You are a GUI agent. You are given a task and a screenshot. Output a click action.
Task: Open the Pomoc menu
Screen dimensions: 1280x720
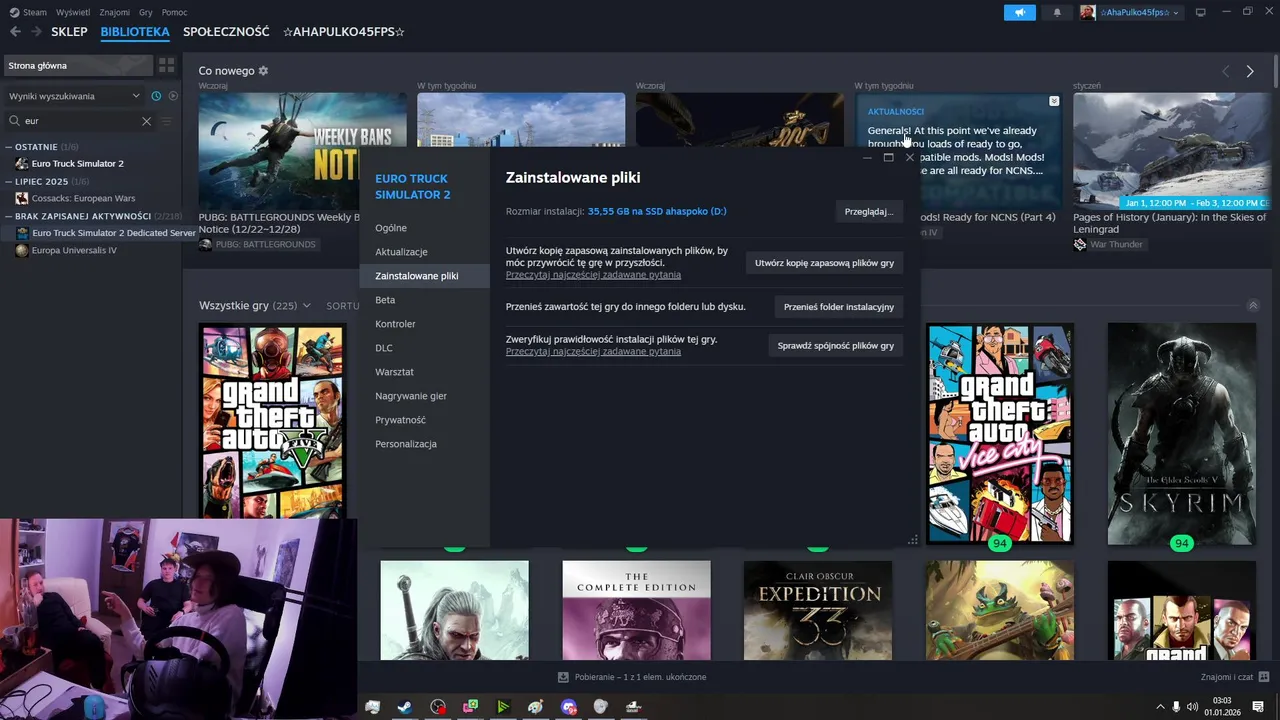click(174, 12)
